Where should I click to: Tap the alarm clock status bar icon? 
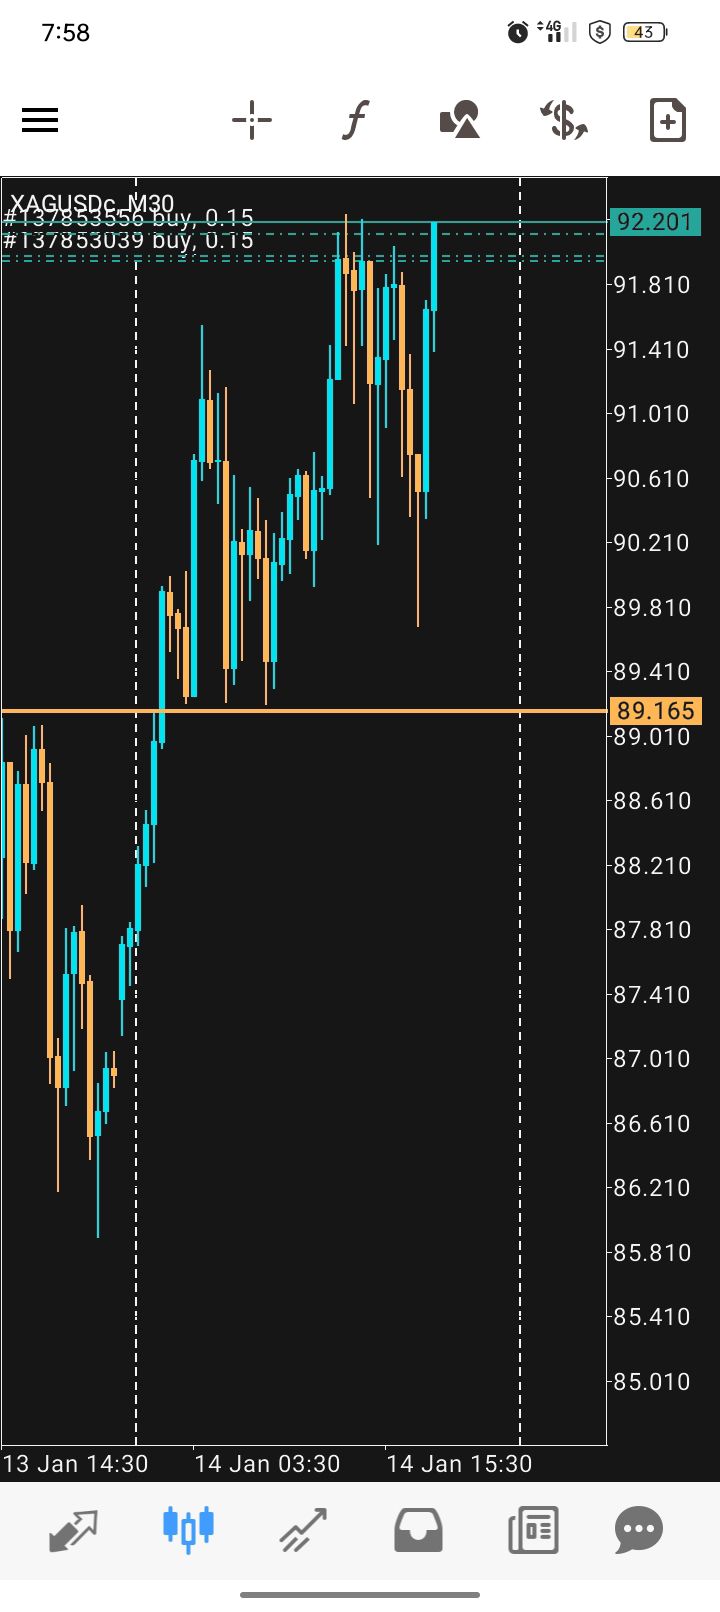pyautogui.click(x=518, y=33)
